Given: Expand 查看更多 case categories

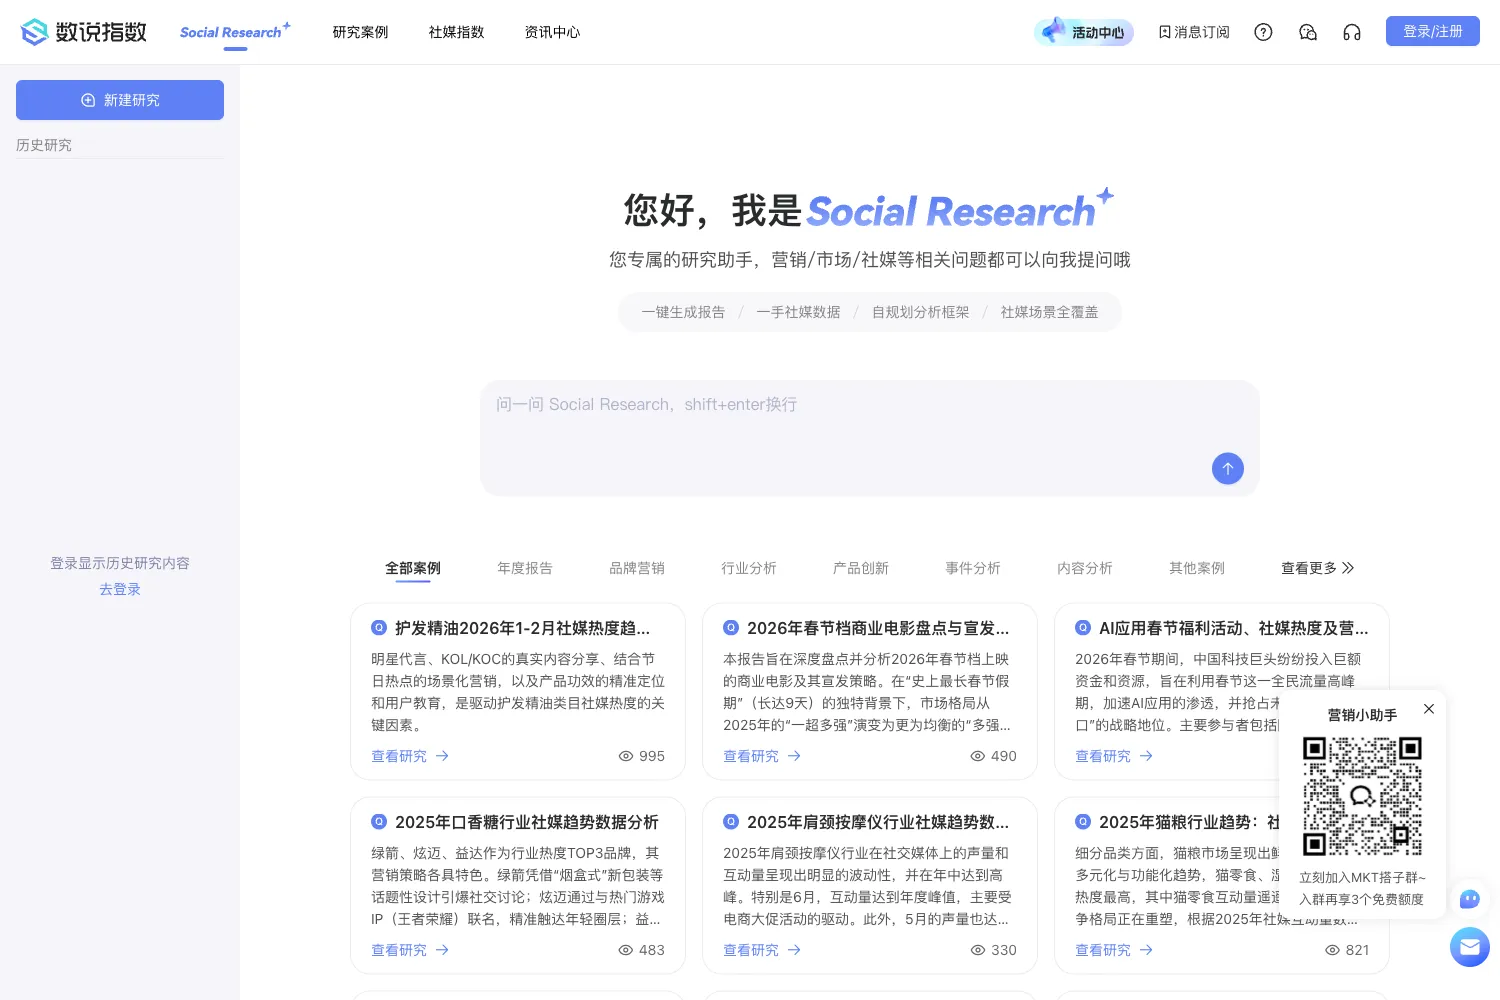Looking at the screenshot, I should click(x=1318, y=568).
